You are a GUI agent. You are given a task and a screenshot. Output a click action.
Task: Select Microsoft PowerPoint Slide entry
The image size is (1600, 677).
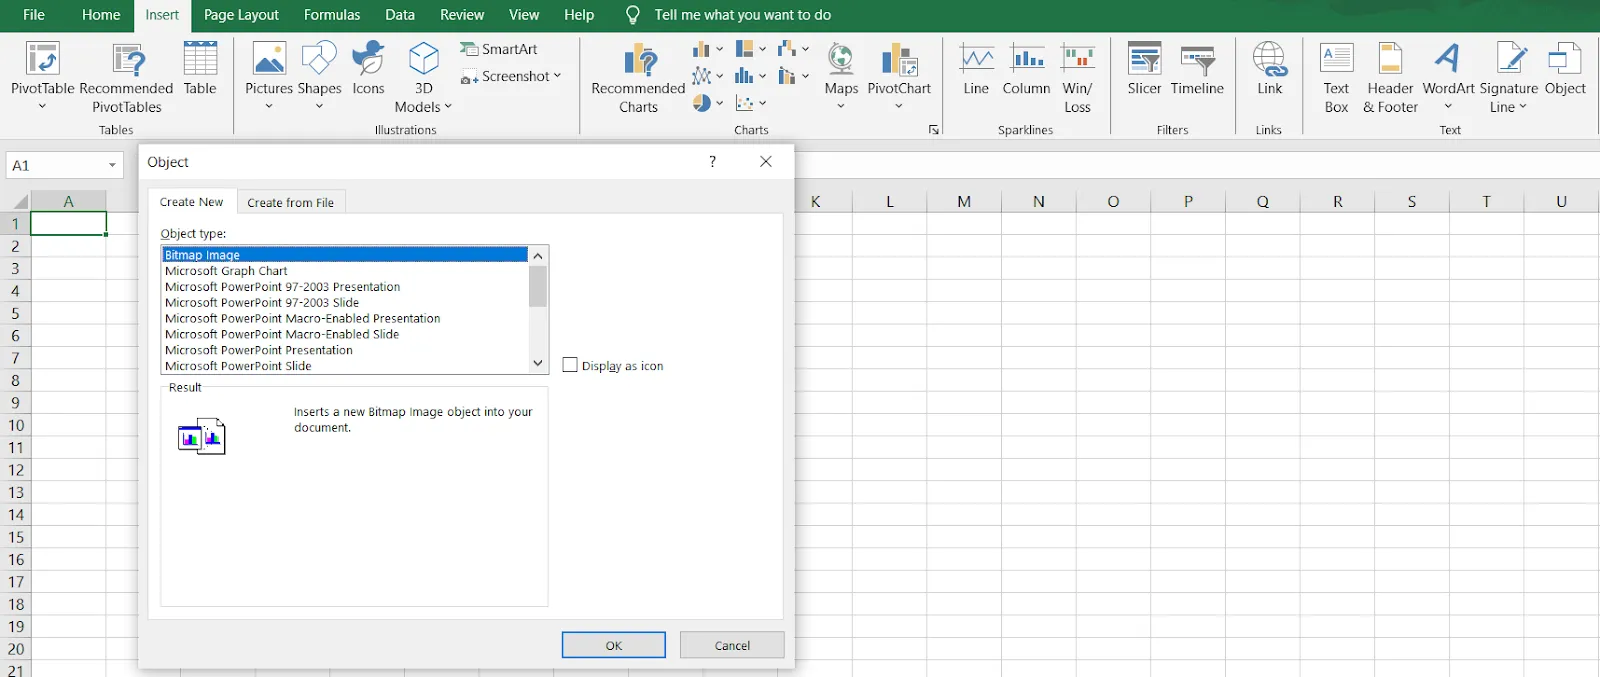pos(345,366)
